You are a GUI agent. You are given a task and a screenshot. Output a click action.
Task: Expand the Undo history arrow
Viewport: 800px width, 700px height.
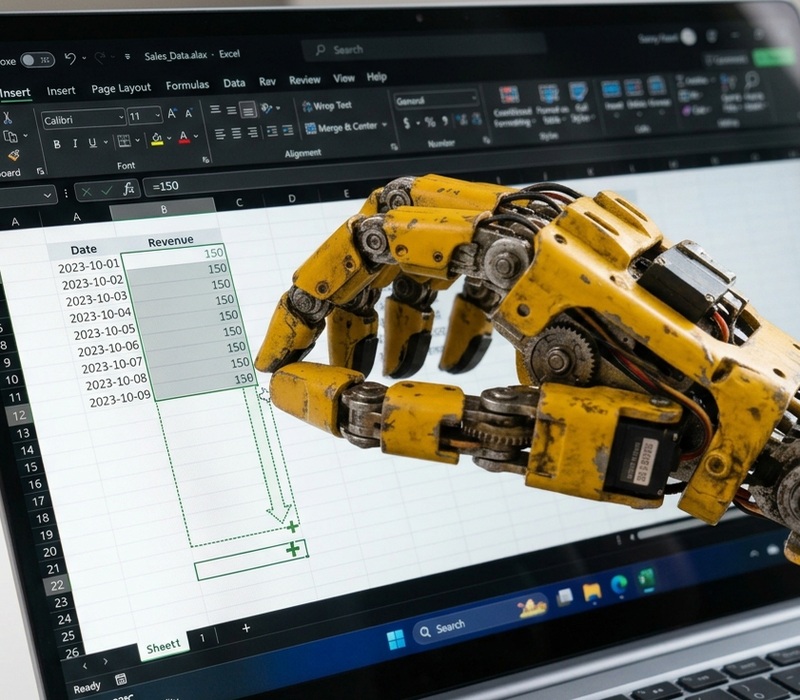[x=84, y=58]
